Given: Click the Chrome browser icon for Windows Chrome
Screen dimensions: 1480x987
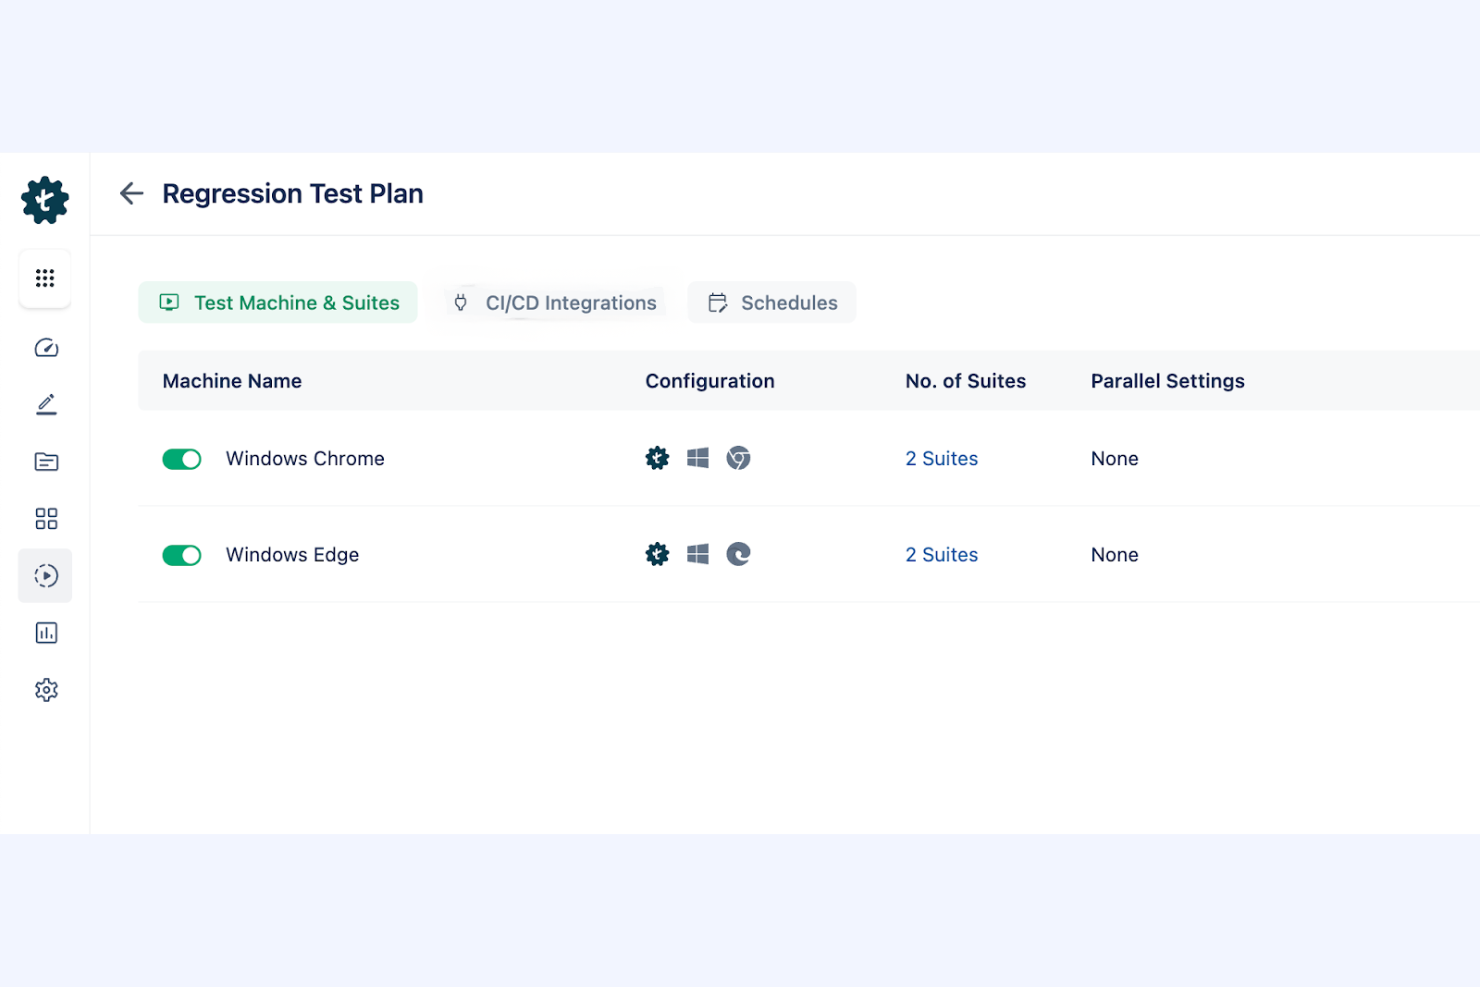Looking at the screenshot, I should 739,458.
